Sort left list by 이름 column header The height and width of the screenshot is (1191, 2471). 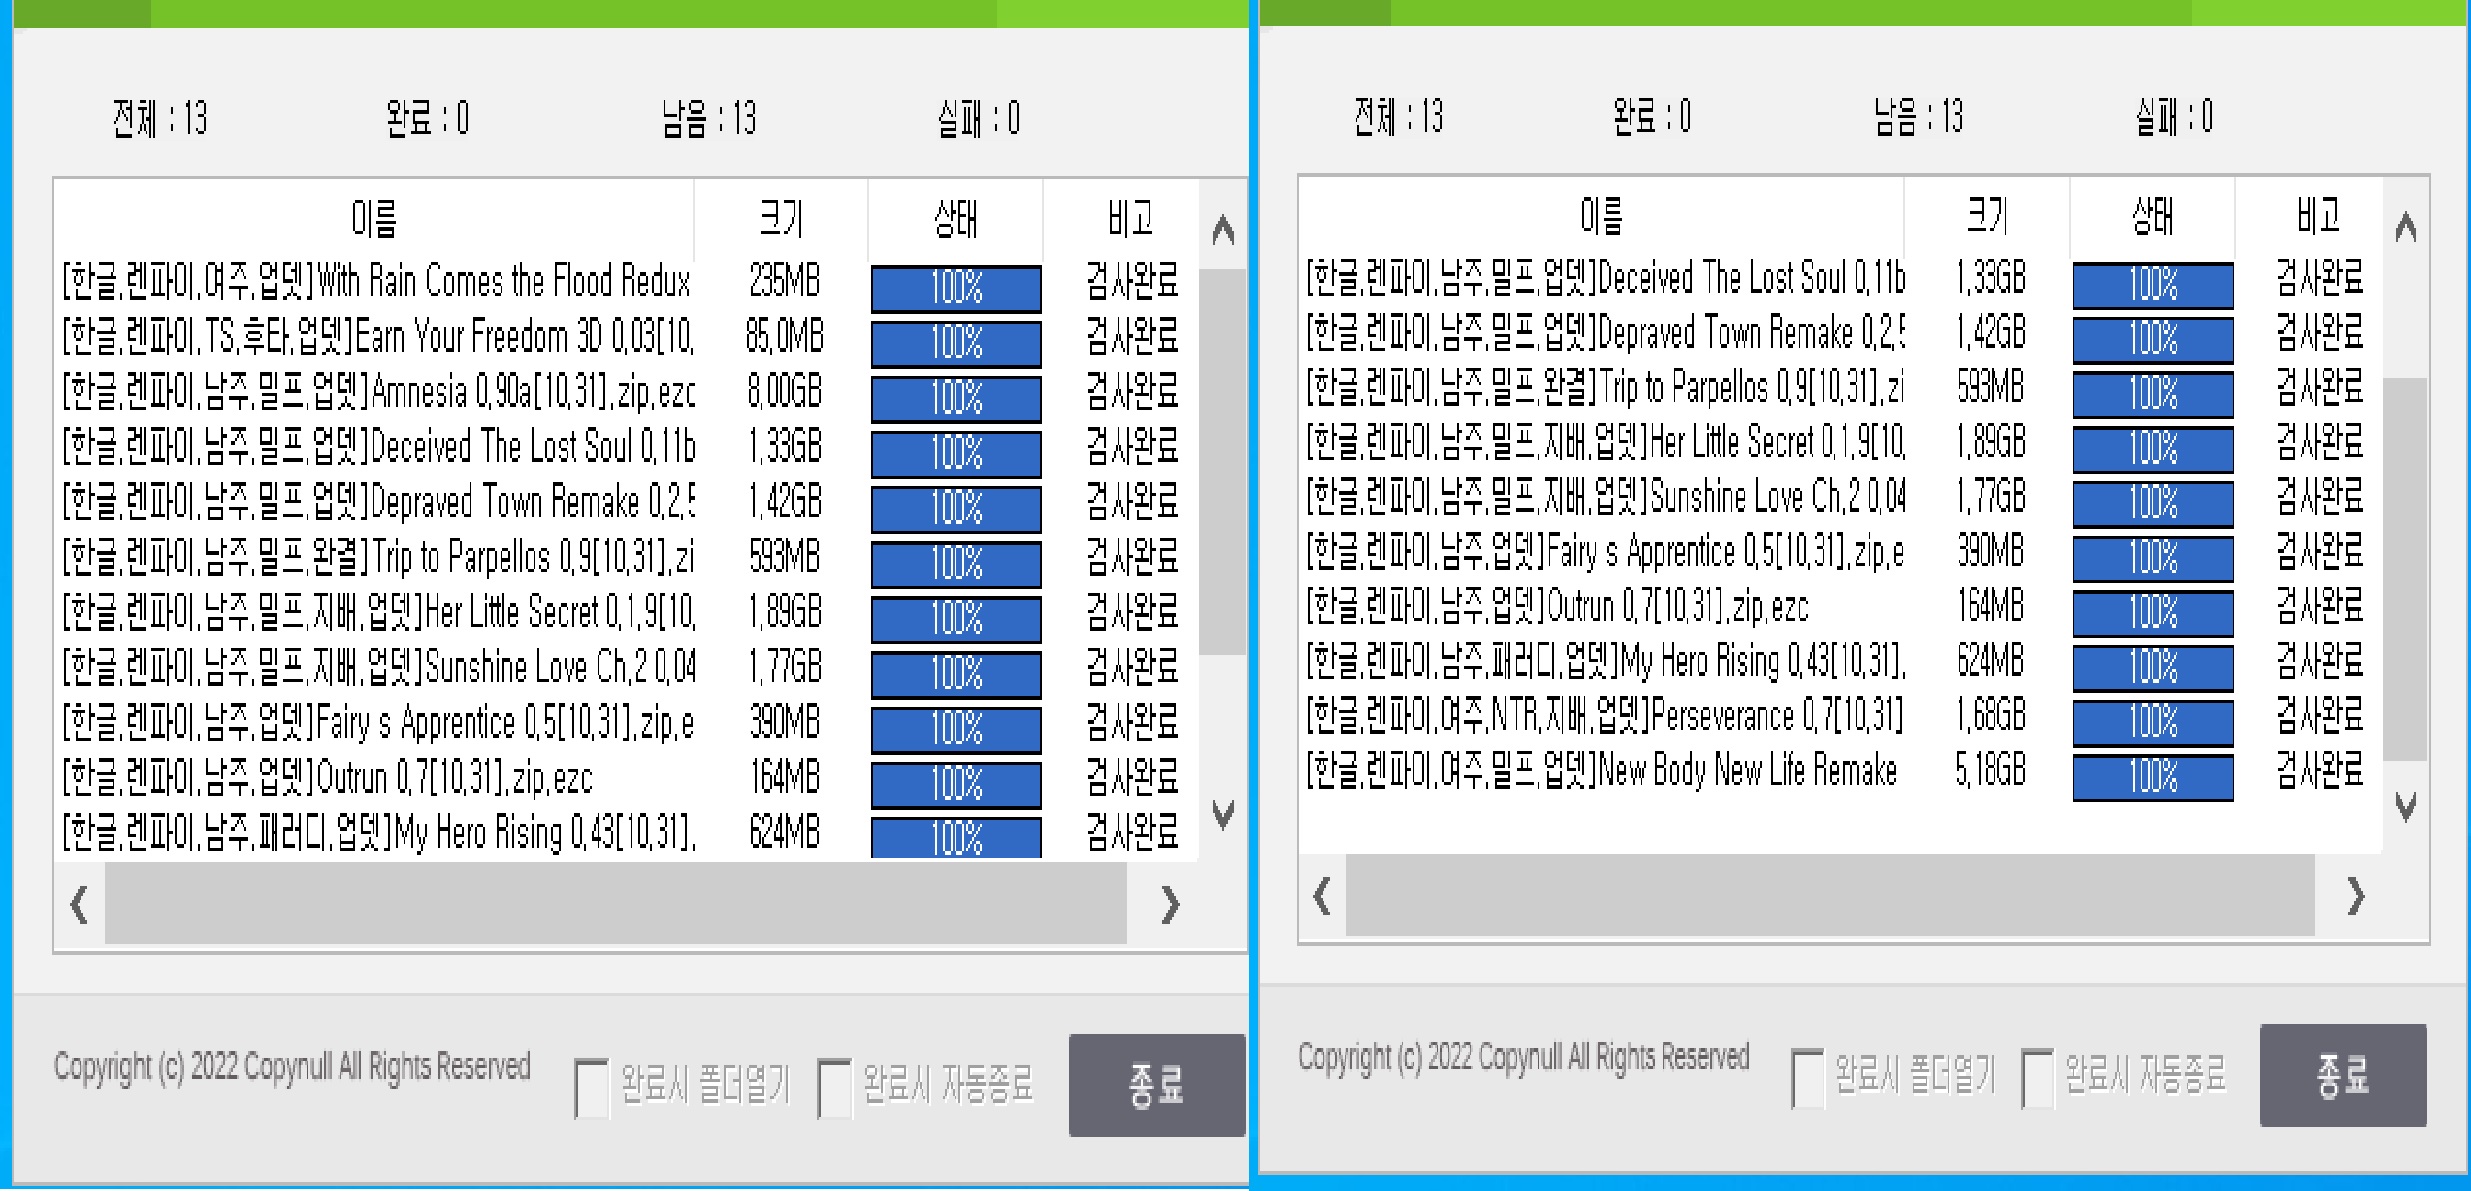click(374, 219)
